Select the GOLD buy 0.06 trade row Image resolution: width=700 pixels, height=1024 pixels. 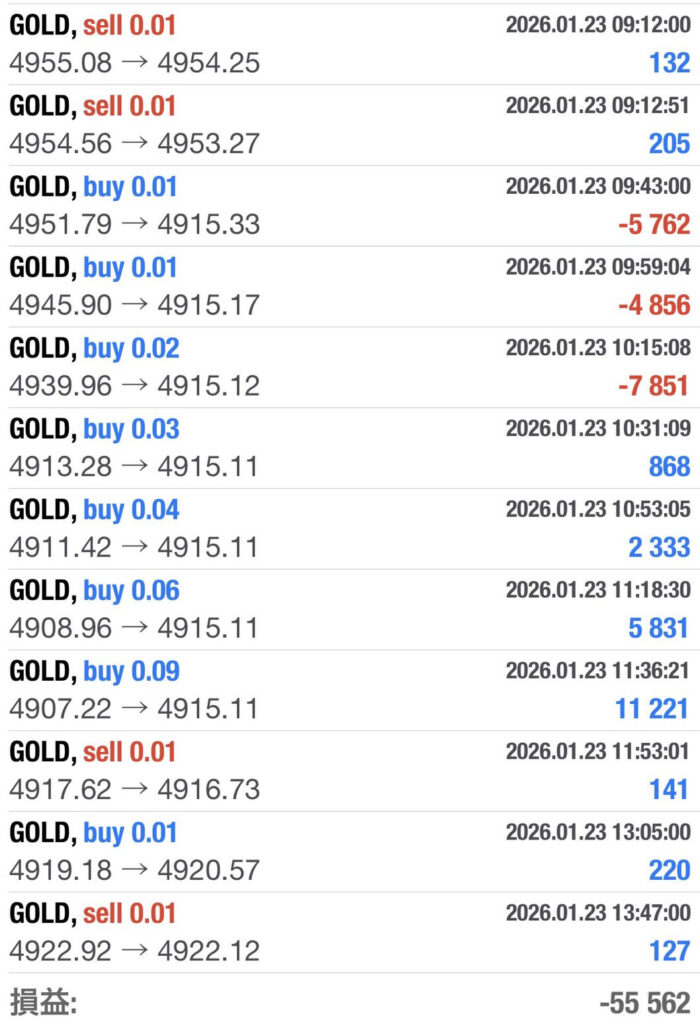[x=350, y=610]
